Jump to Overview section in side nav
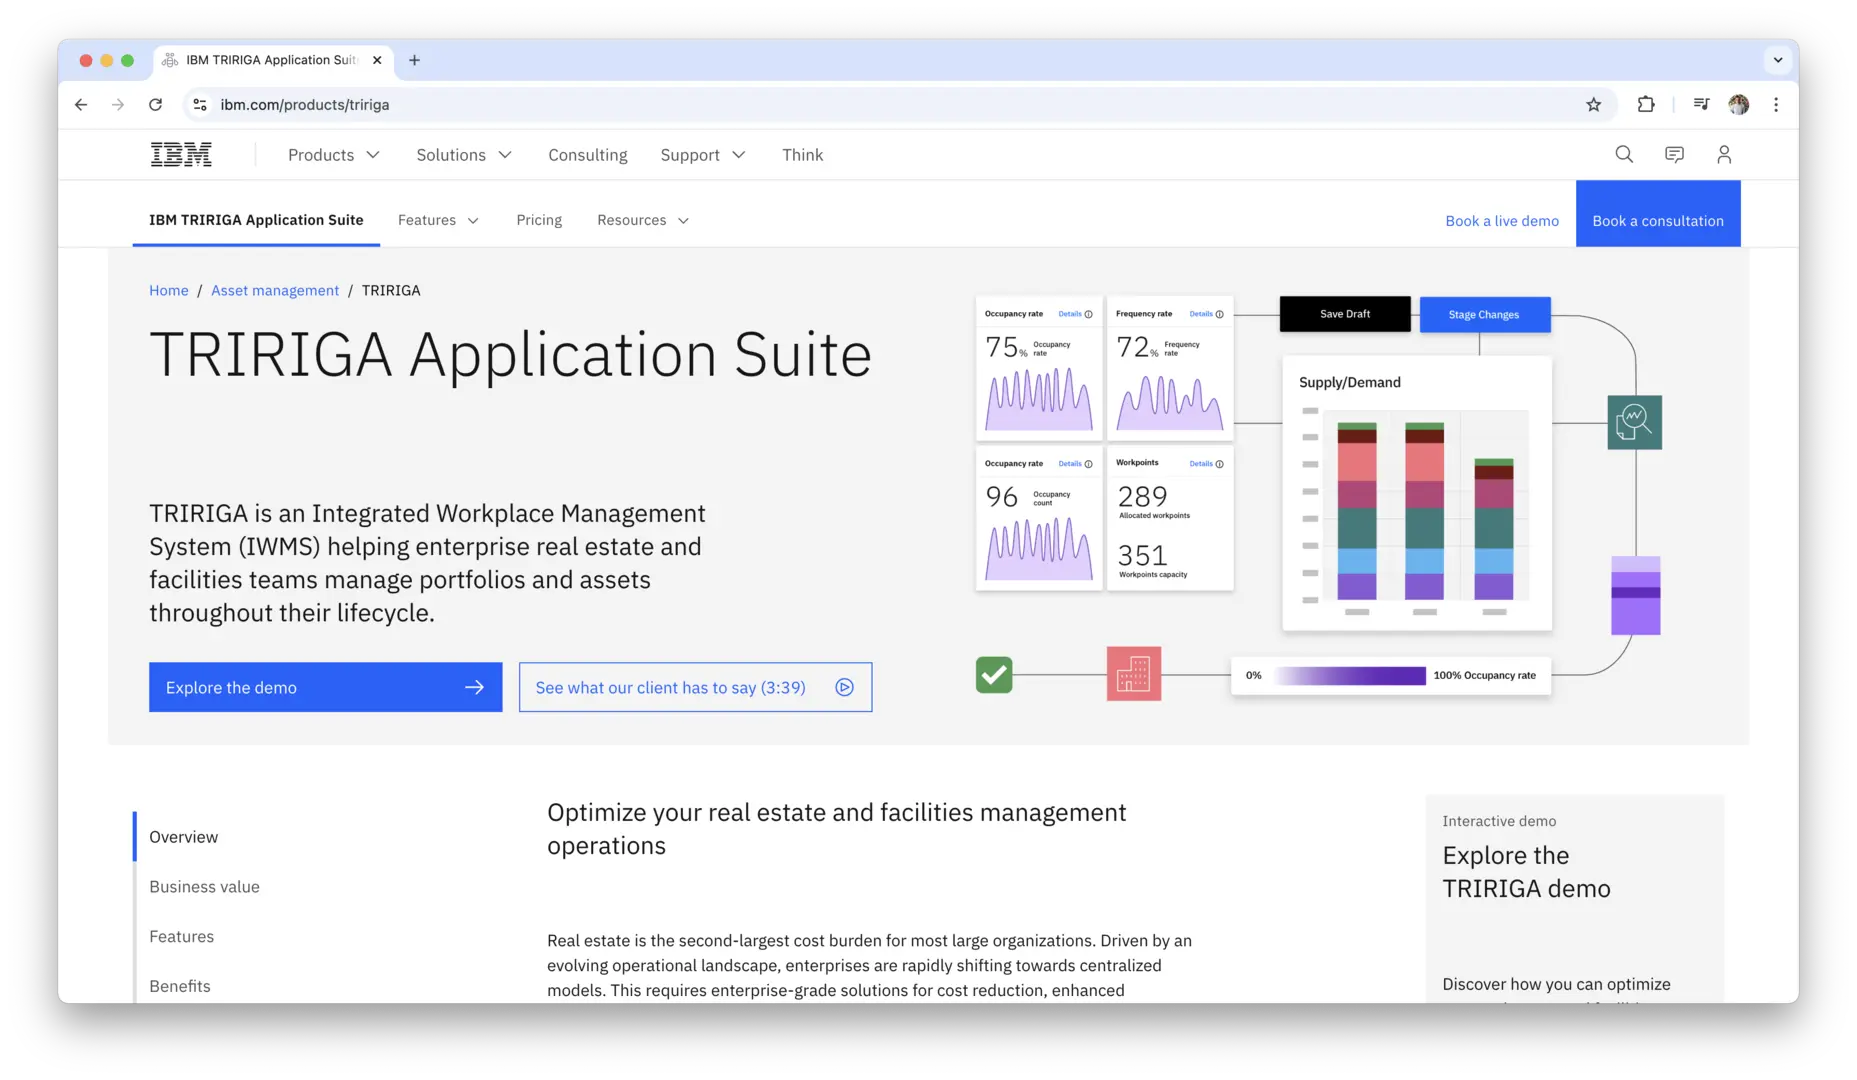 [183, 837]
